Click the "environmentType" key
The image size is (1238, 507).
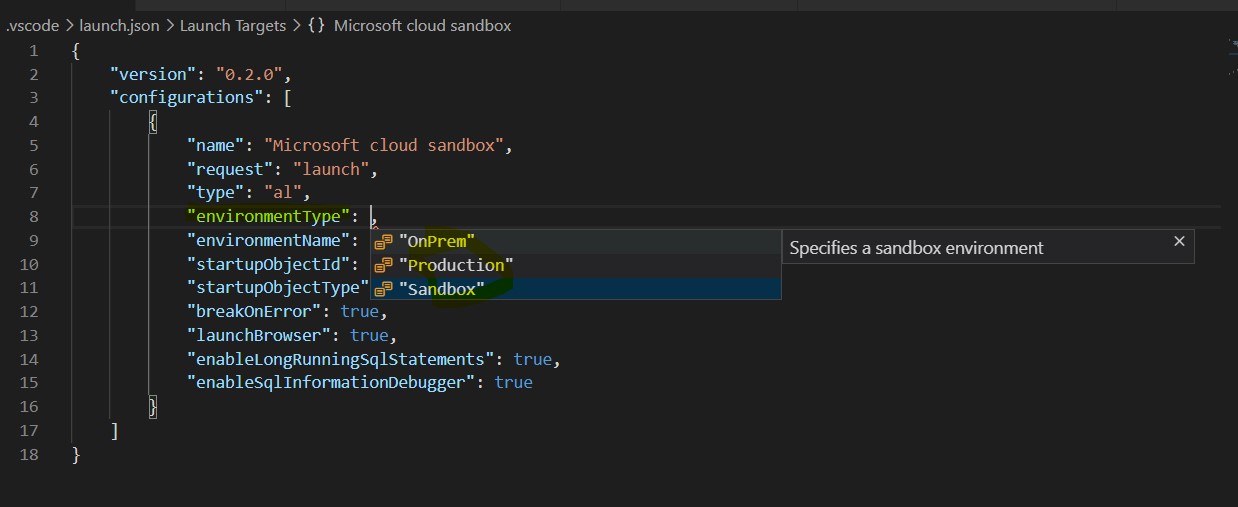[x=268, y=216]
